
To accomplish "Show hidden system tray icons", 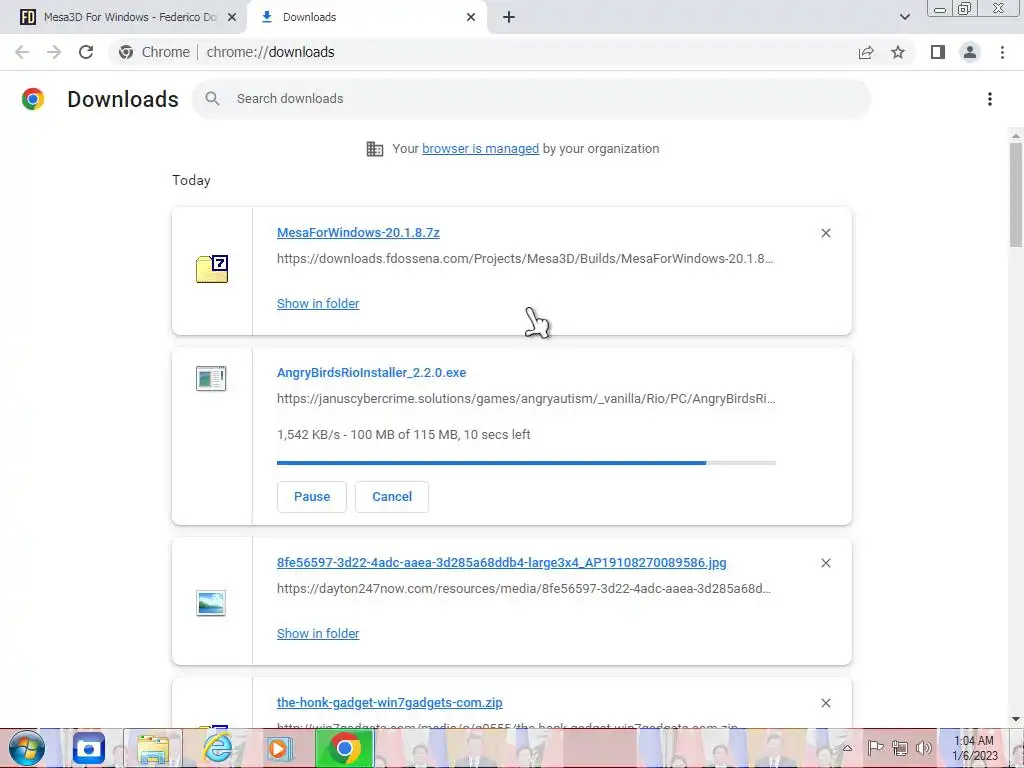I will [847, 748].
